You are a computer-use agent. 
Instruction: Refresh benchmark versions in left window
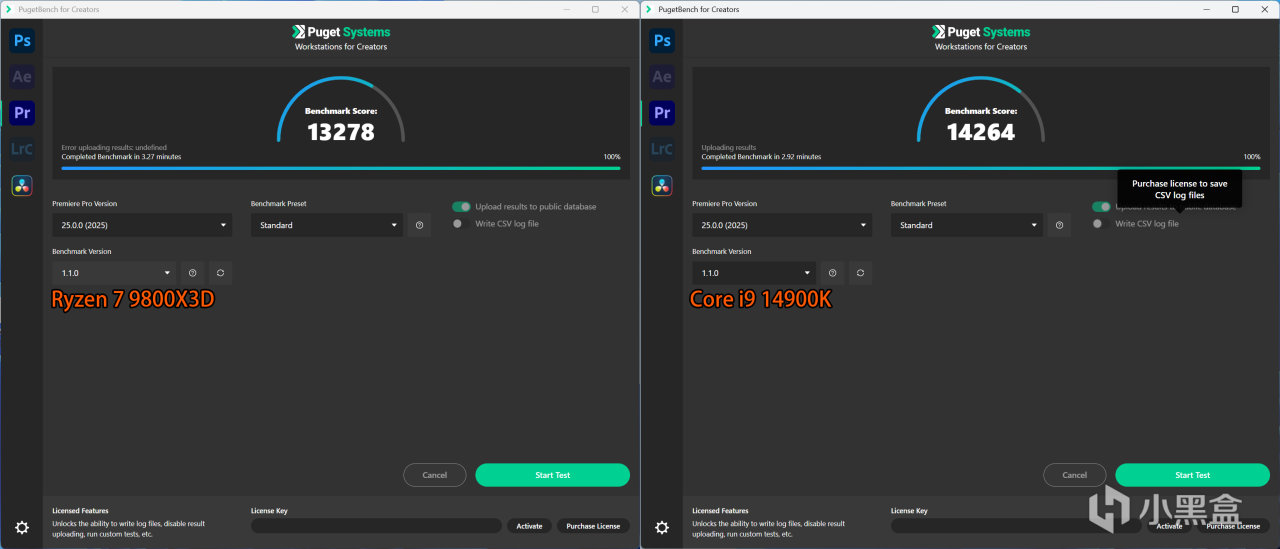(220, 273)
